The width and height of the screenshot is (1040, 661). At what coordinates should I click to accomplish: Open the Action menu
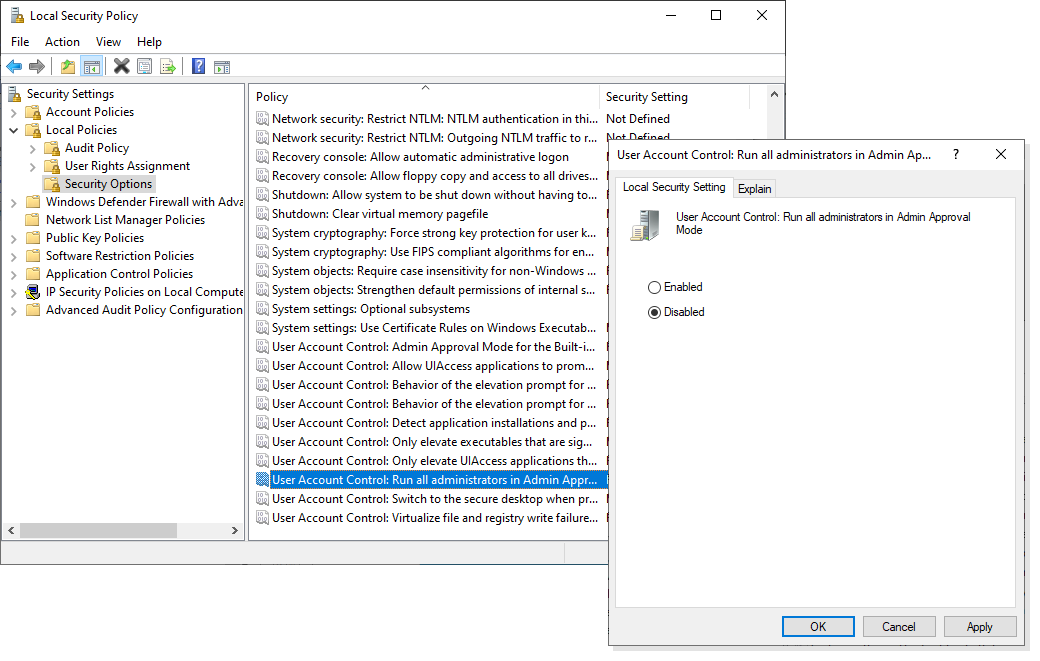62,42
